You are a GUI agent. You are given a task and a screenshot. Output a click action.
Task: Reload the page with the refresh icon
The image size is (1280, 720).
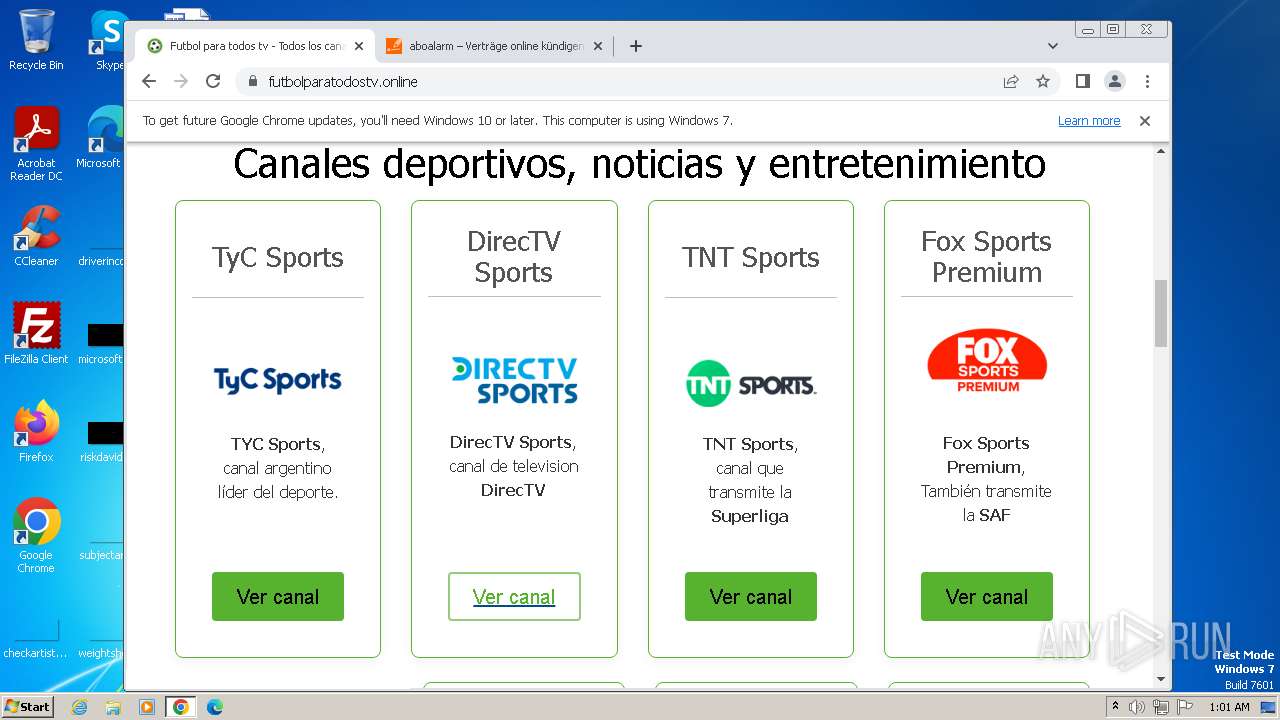coord(213,81)
